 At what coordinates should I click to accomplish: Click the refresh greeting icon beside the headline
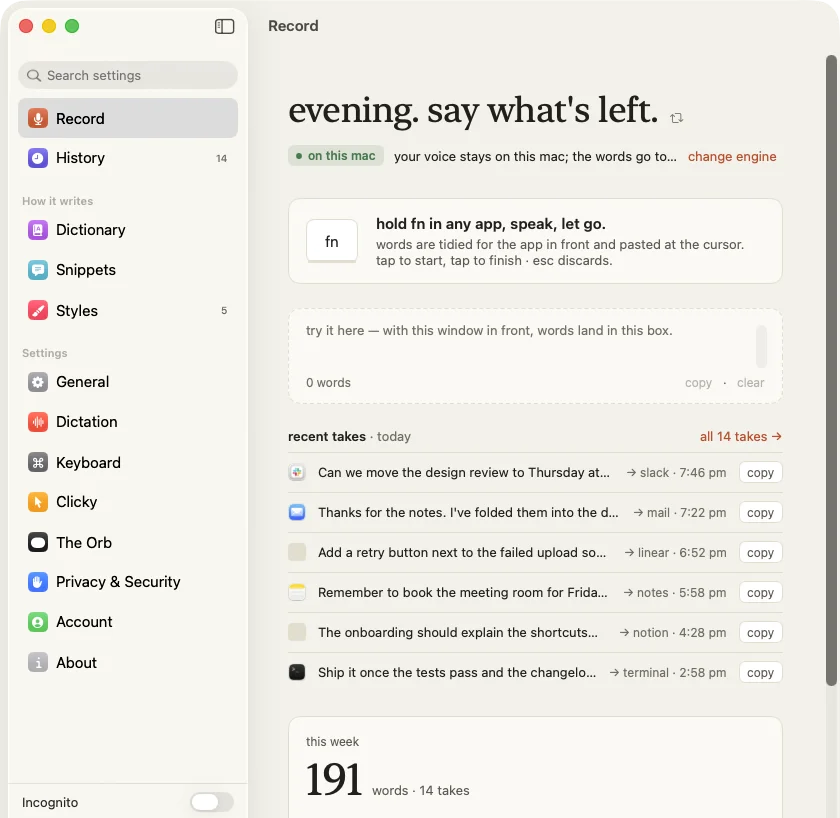[x=677, y=118]
